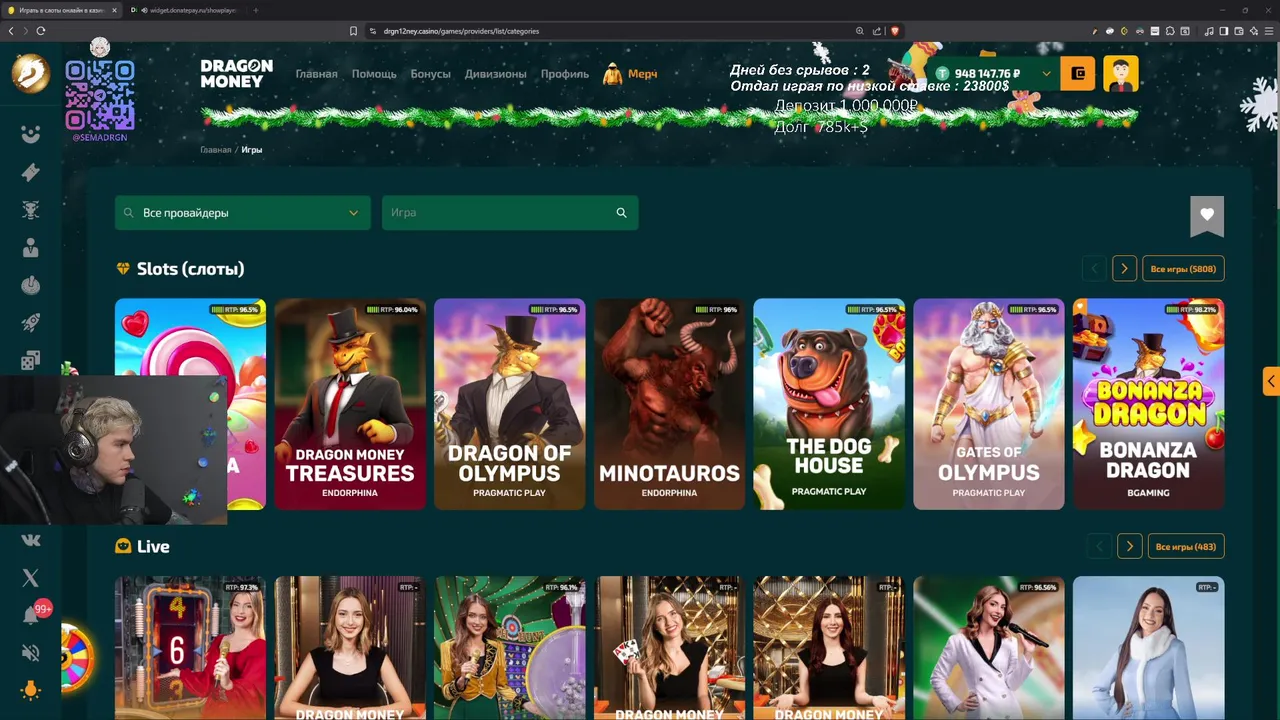Open the user avatar profile icon
1280x720 pixels.
coord(1121,73)
